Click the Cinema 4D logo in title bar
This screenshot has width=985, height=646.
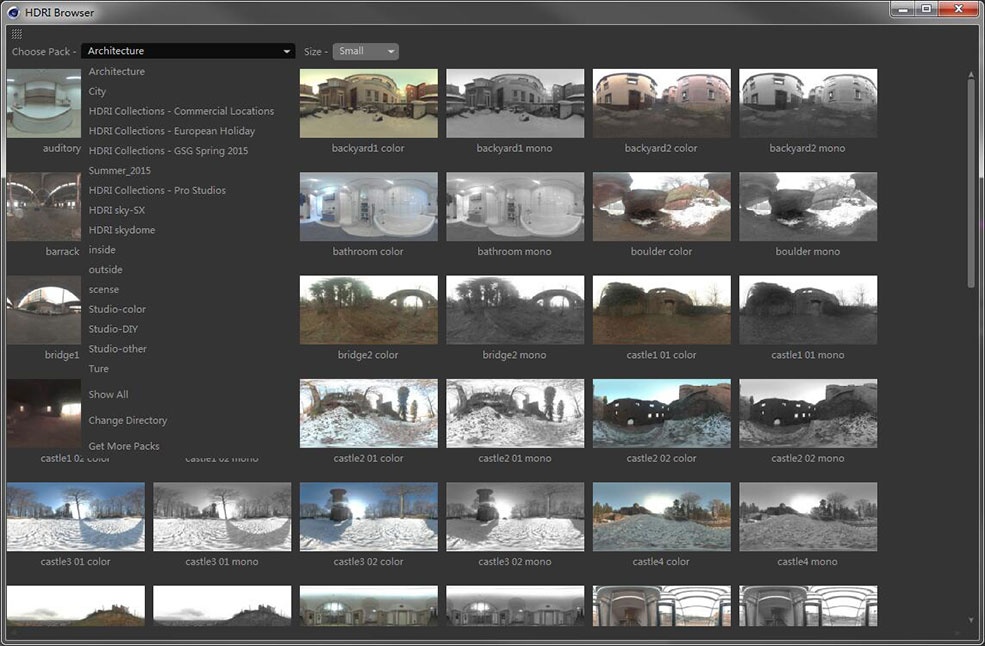pos(13,12)
